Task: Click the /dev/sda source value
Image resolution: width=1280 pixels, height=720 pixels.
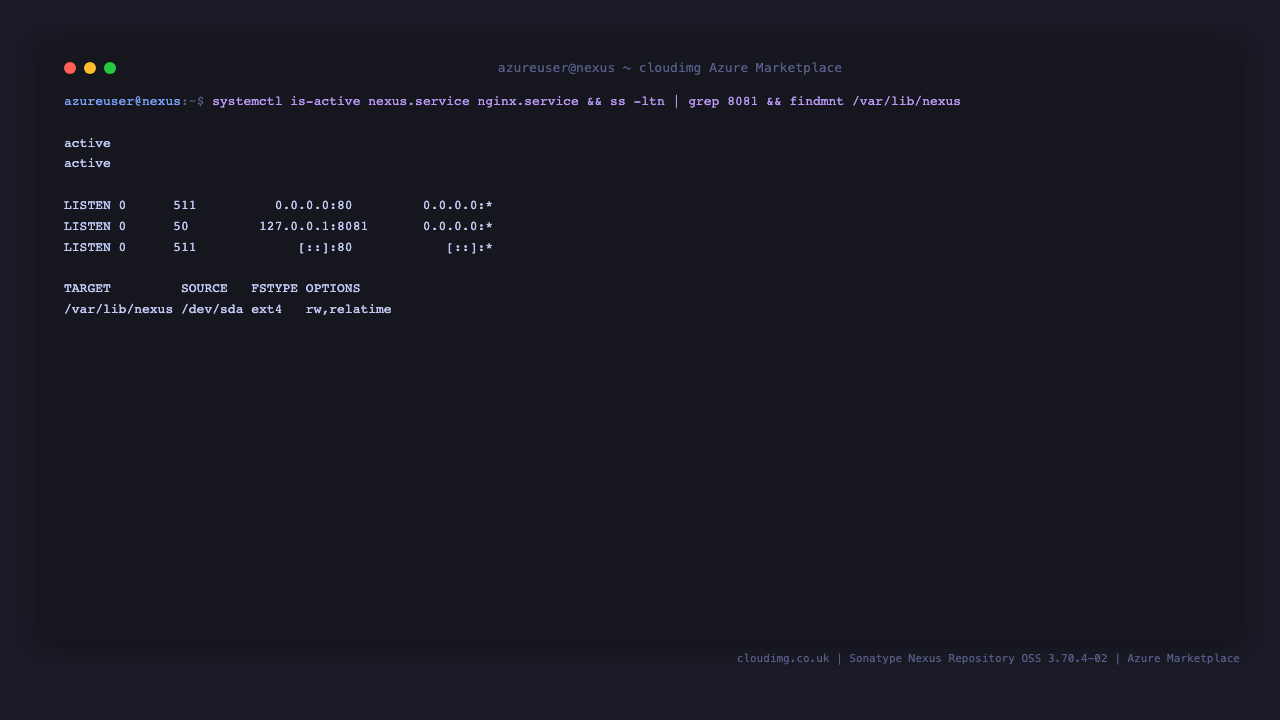Action: [x=212, y=309]
